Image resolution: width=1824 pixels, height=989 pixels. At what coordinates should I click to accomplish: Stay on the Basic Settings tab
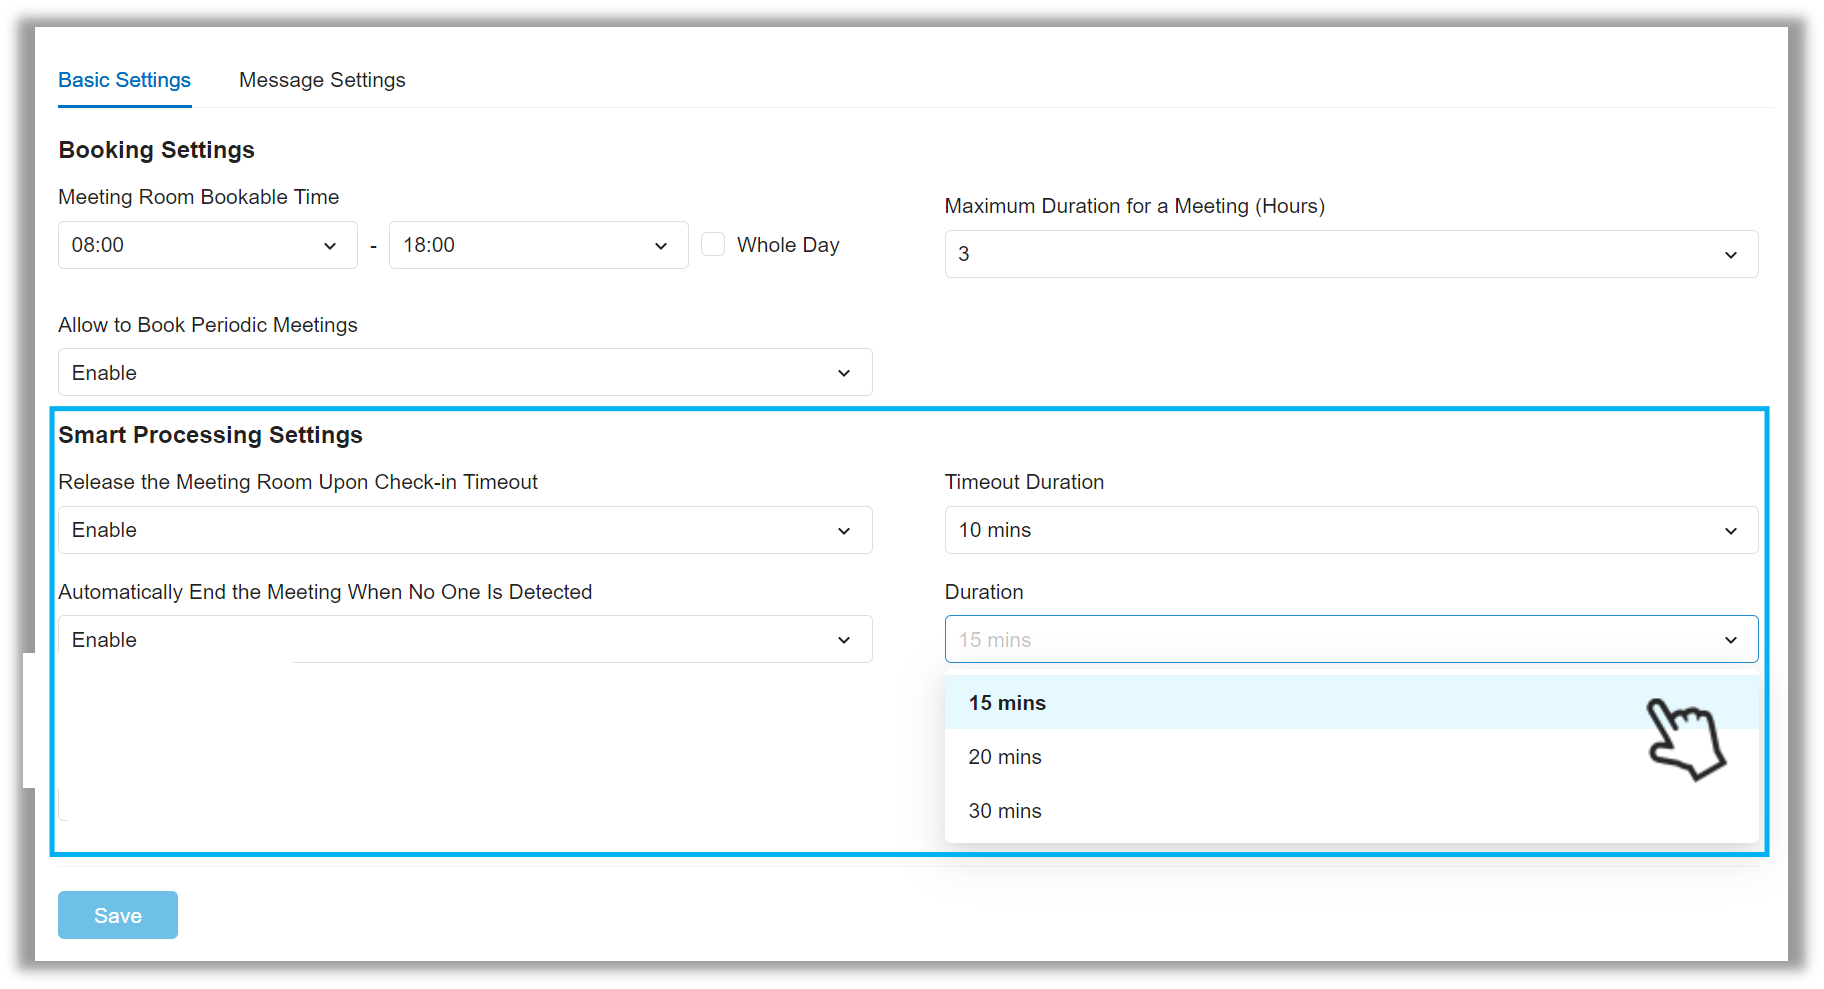pos(124,80)
